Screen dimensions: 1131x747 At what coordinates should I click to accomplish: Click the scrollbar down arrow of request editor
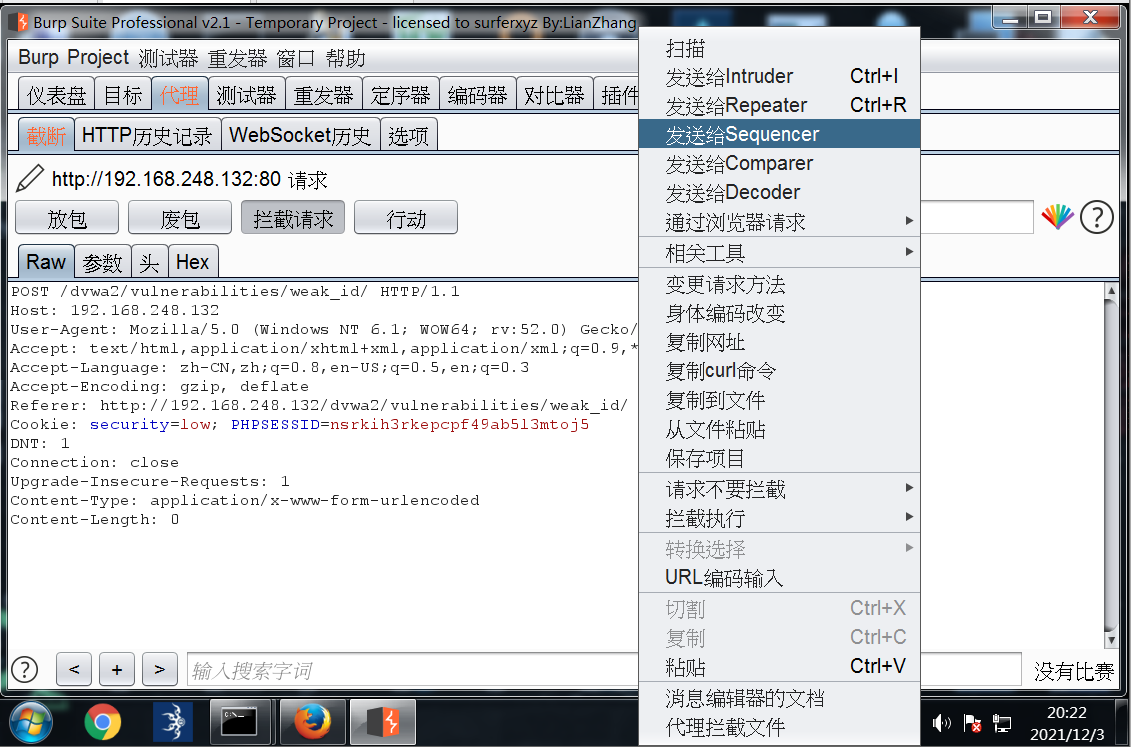[x=1111, y=640]
